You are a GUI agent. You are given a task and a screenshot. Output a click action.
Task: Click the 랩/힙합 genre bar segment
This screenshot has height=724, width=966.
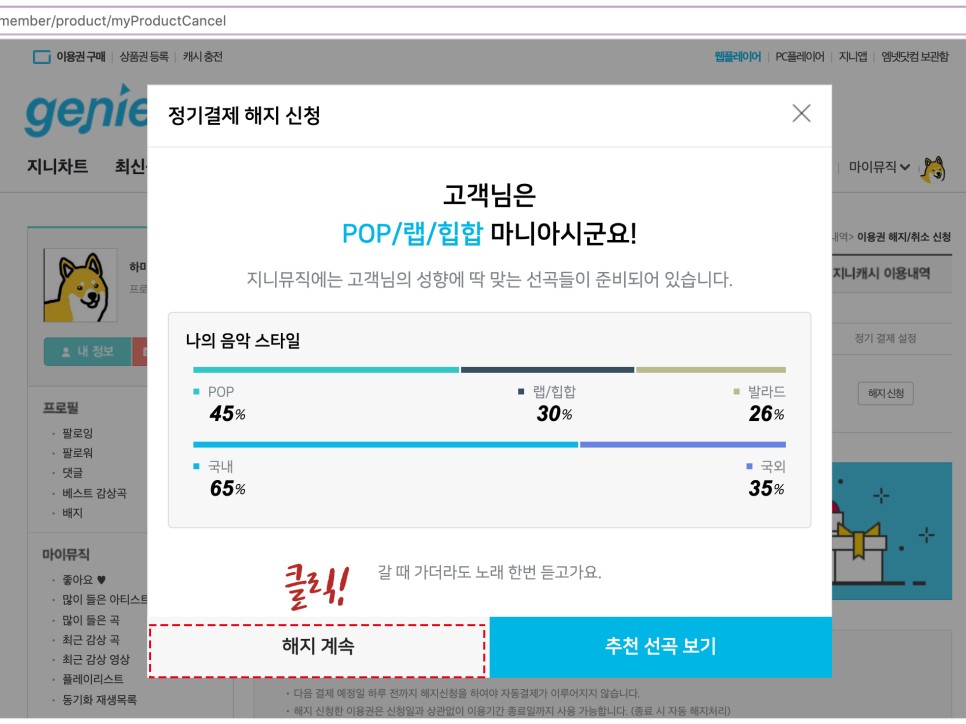[547, 370]
